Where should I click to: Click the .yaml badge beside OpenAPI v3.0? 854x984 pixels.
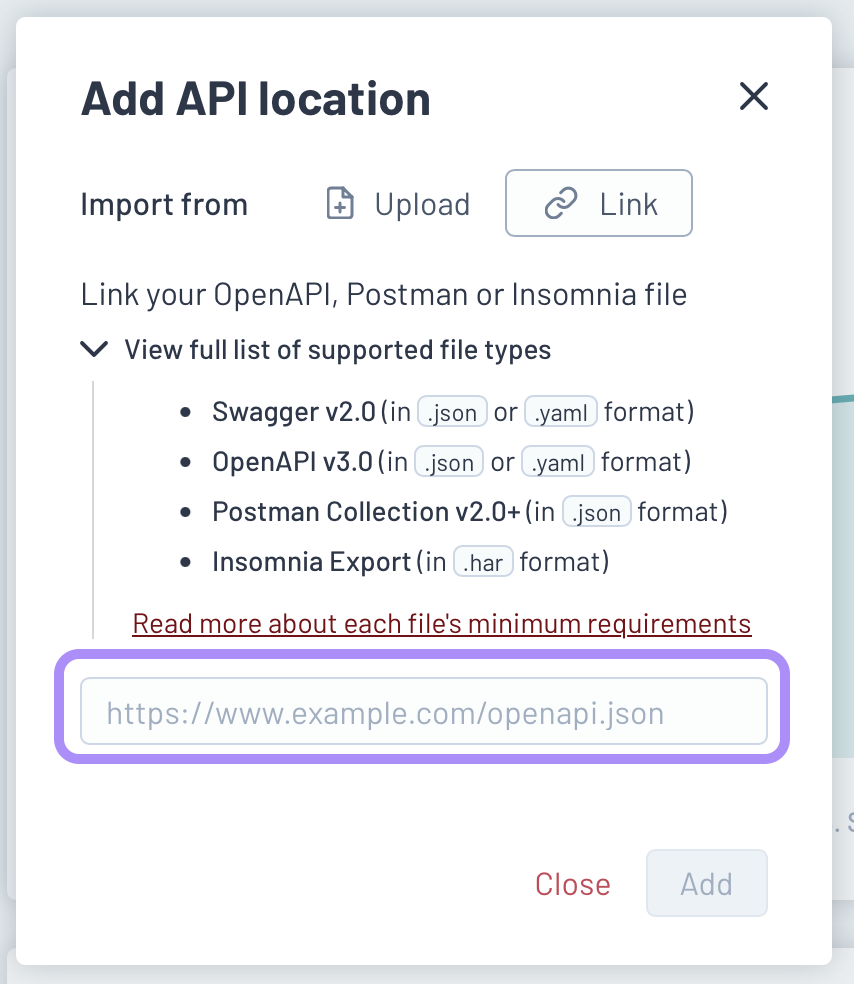[558, 462]
